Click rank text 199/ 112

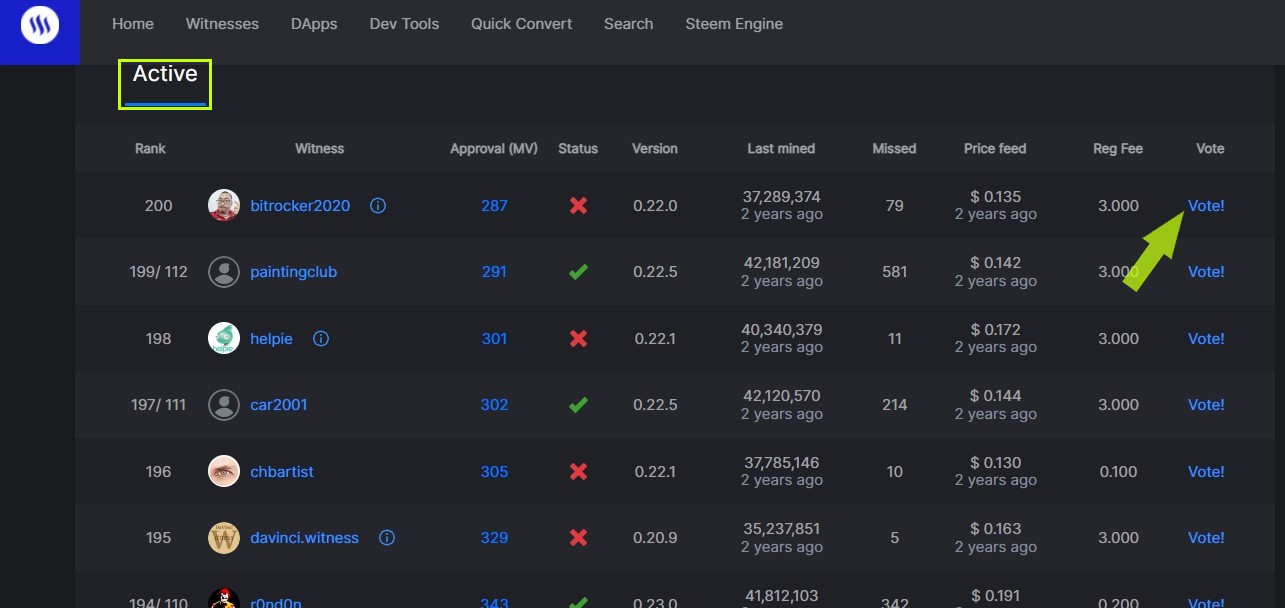click(158, 272)
